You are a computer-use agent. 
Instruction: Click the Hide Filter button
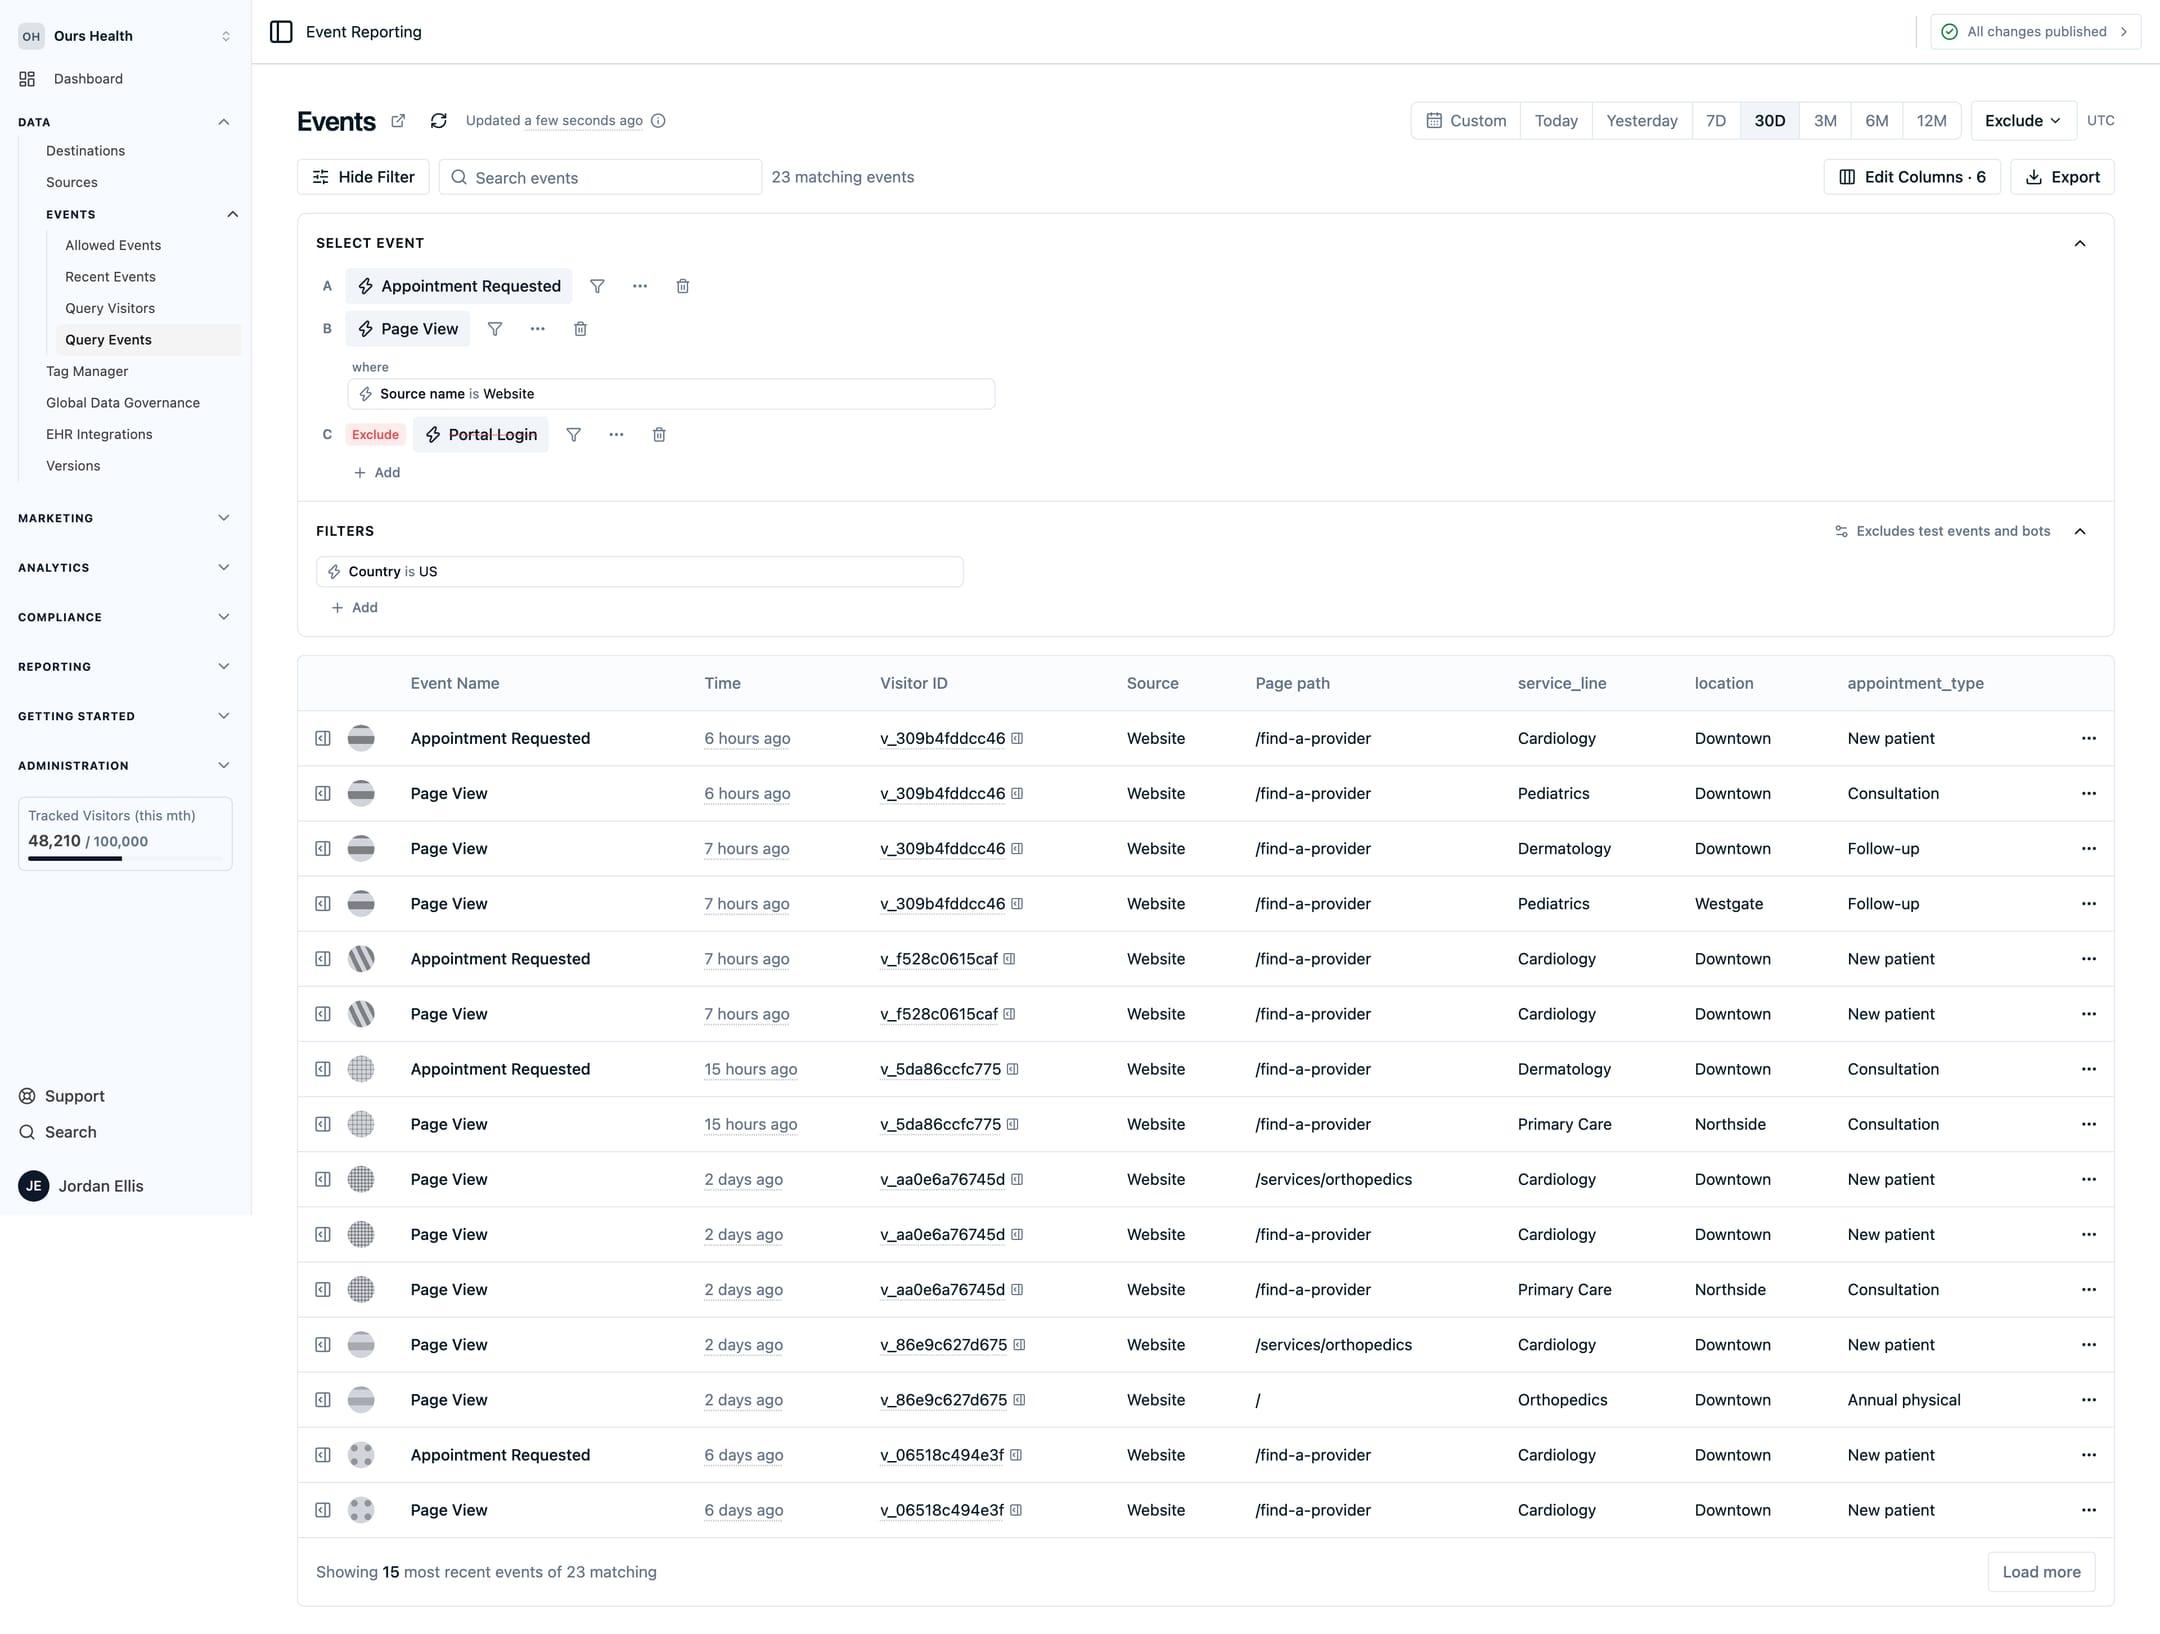363,177
